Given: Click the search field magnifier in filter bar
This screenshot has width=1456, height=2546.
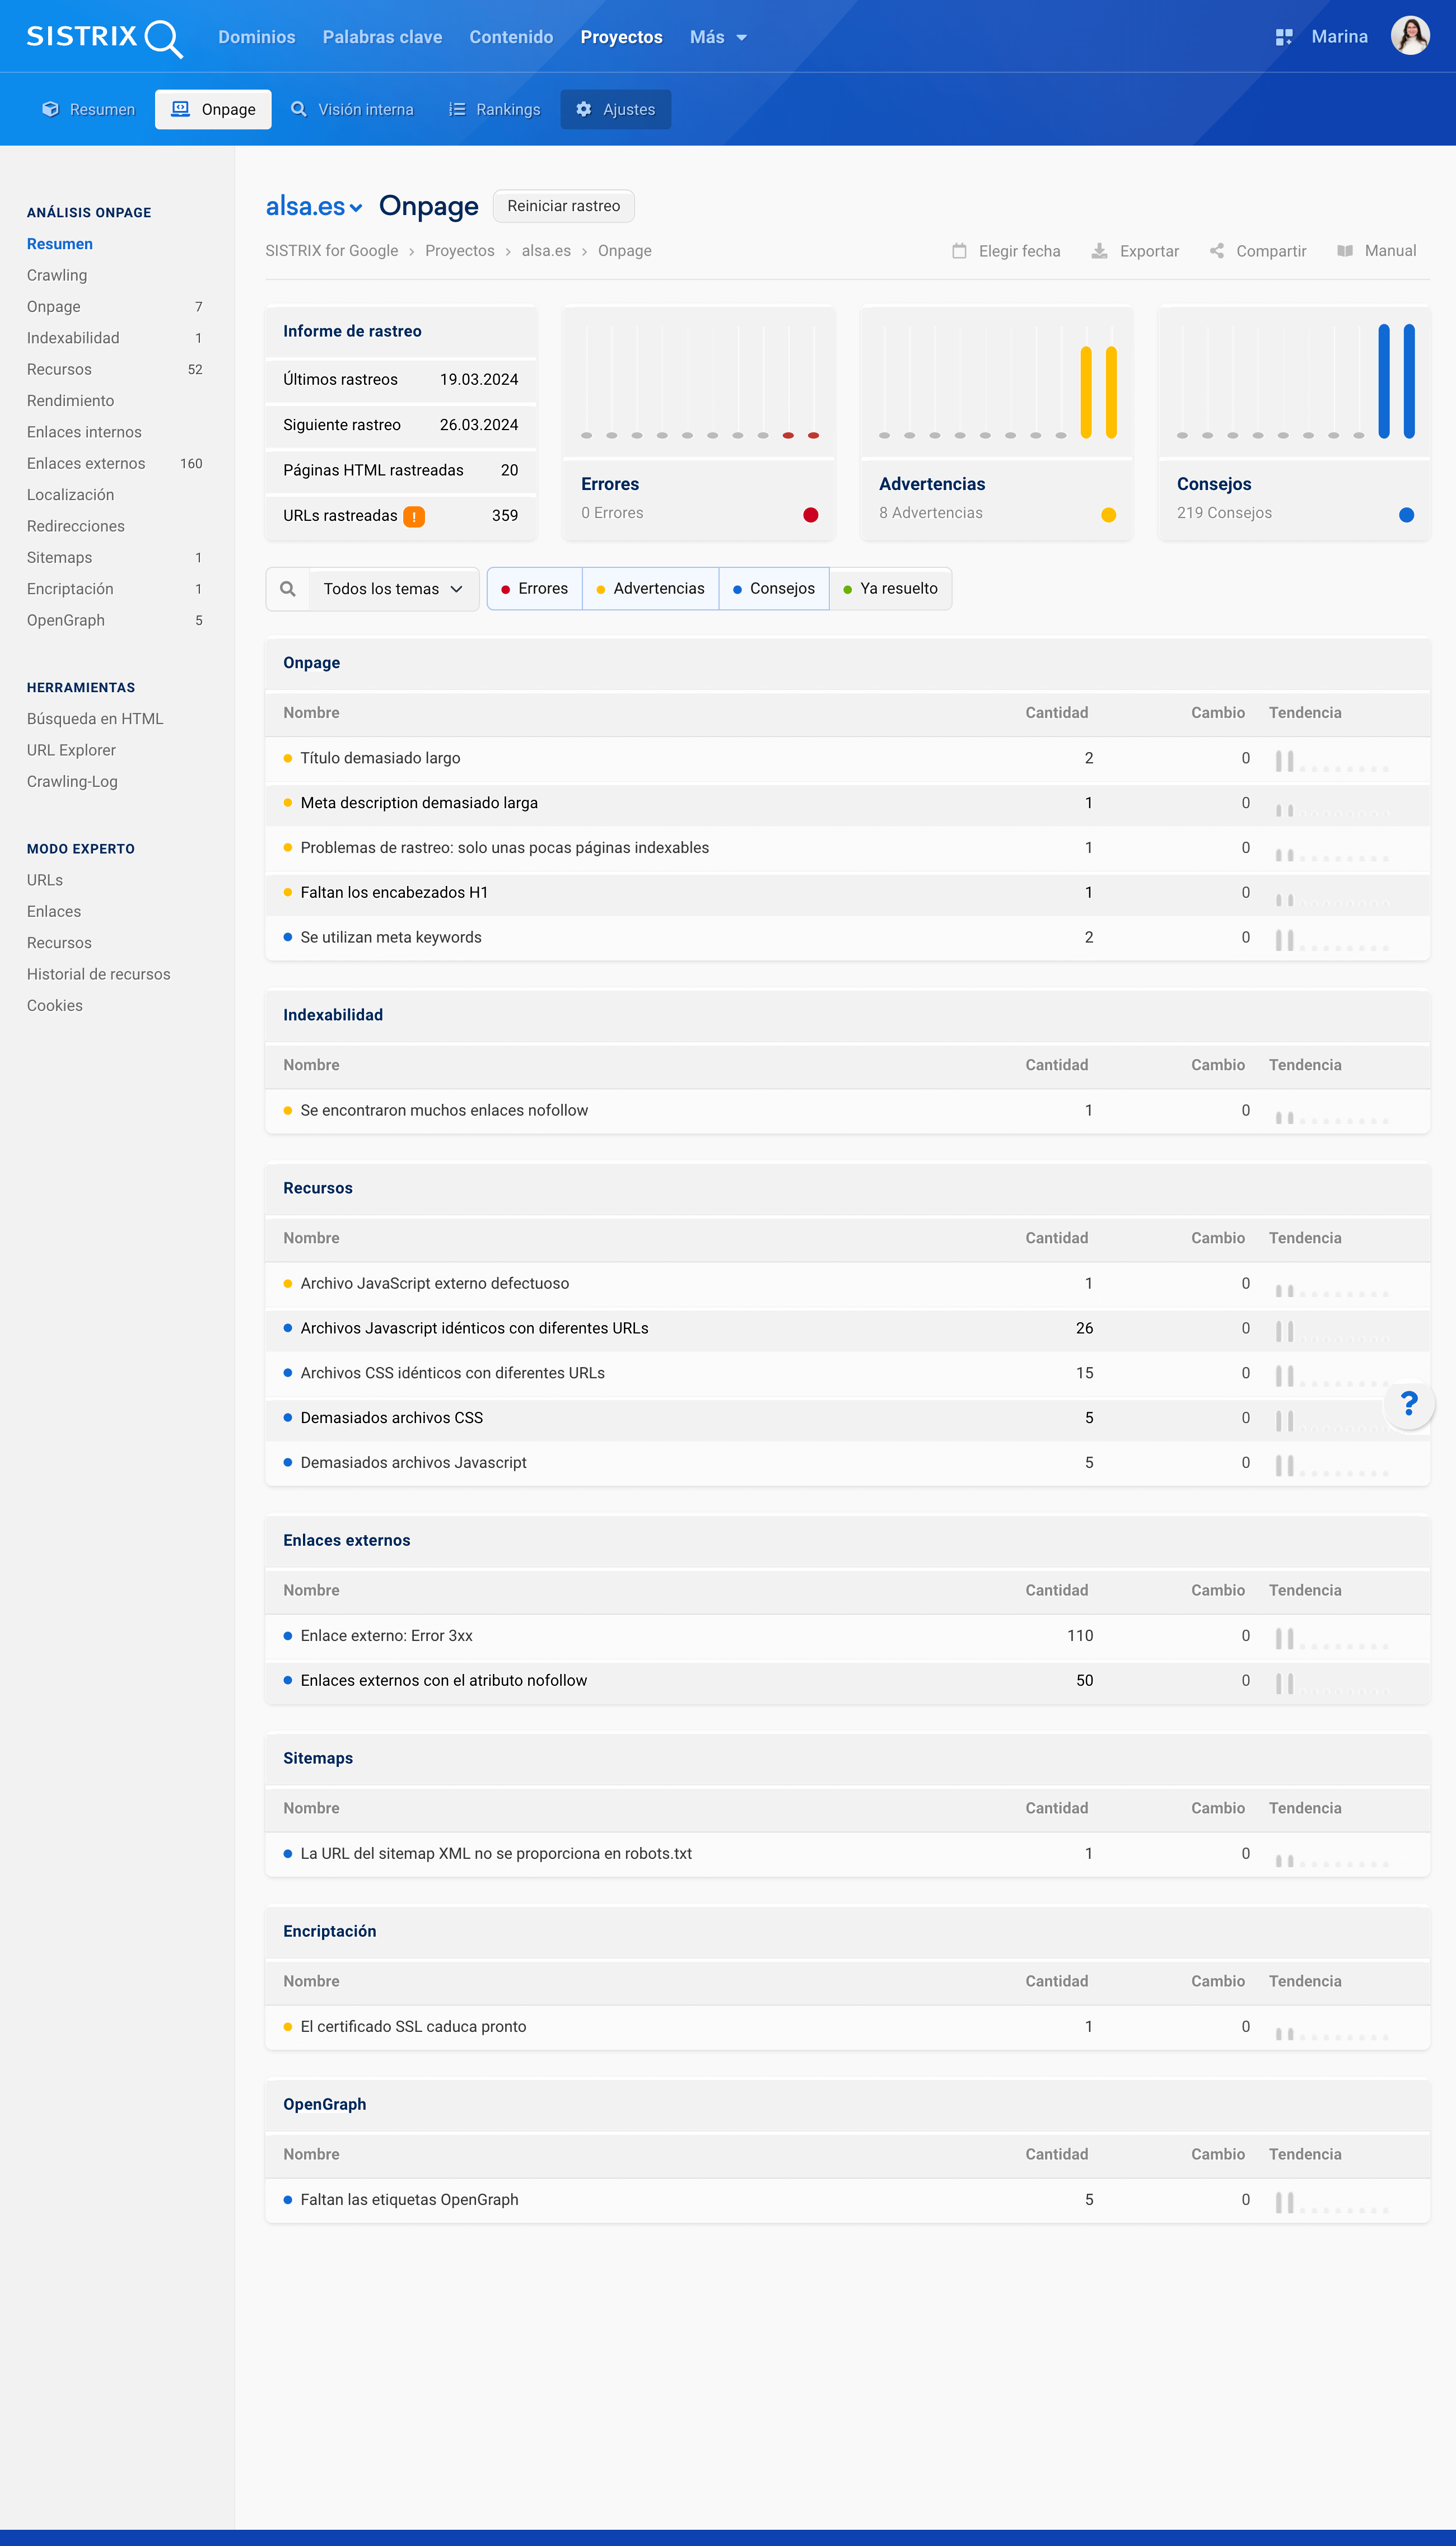Looking at the screenshot, I should [x=288, y=589].
